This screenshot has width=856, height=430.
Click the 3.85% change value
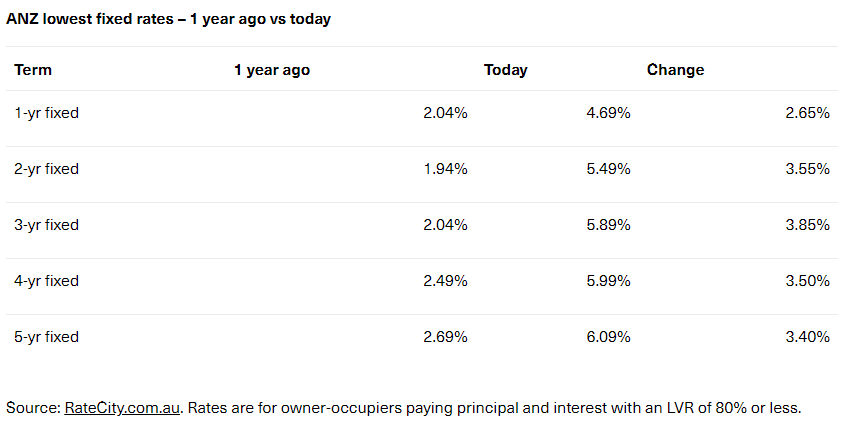click(808, 225)
